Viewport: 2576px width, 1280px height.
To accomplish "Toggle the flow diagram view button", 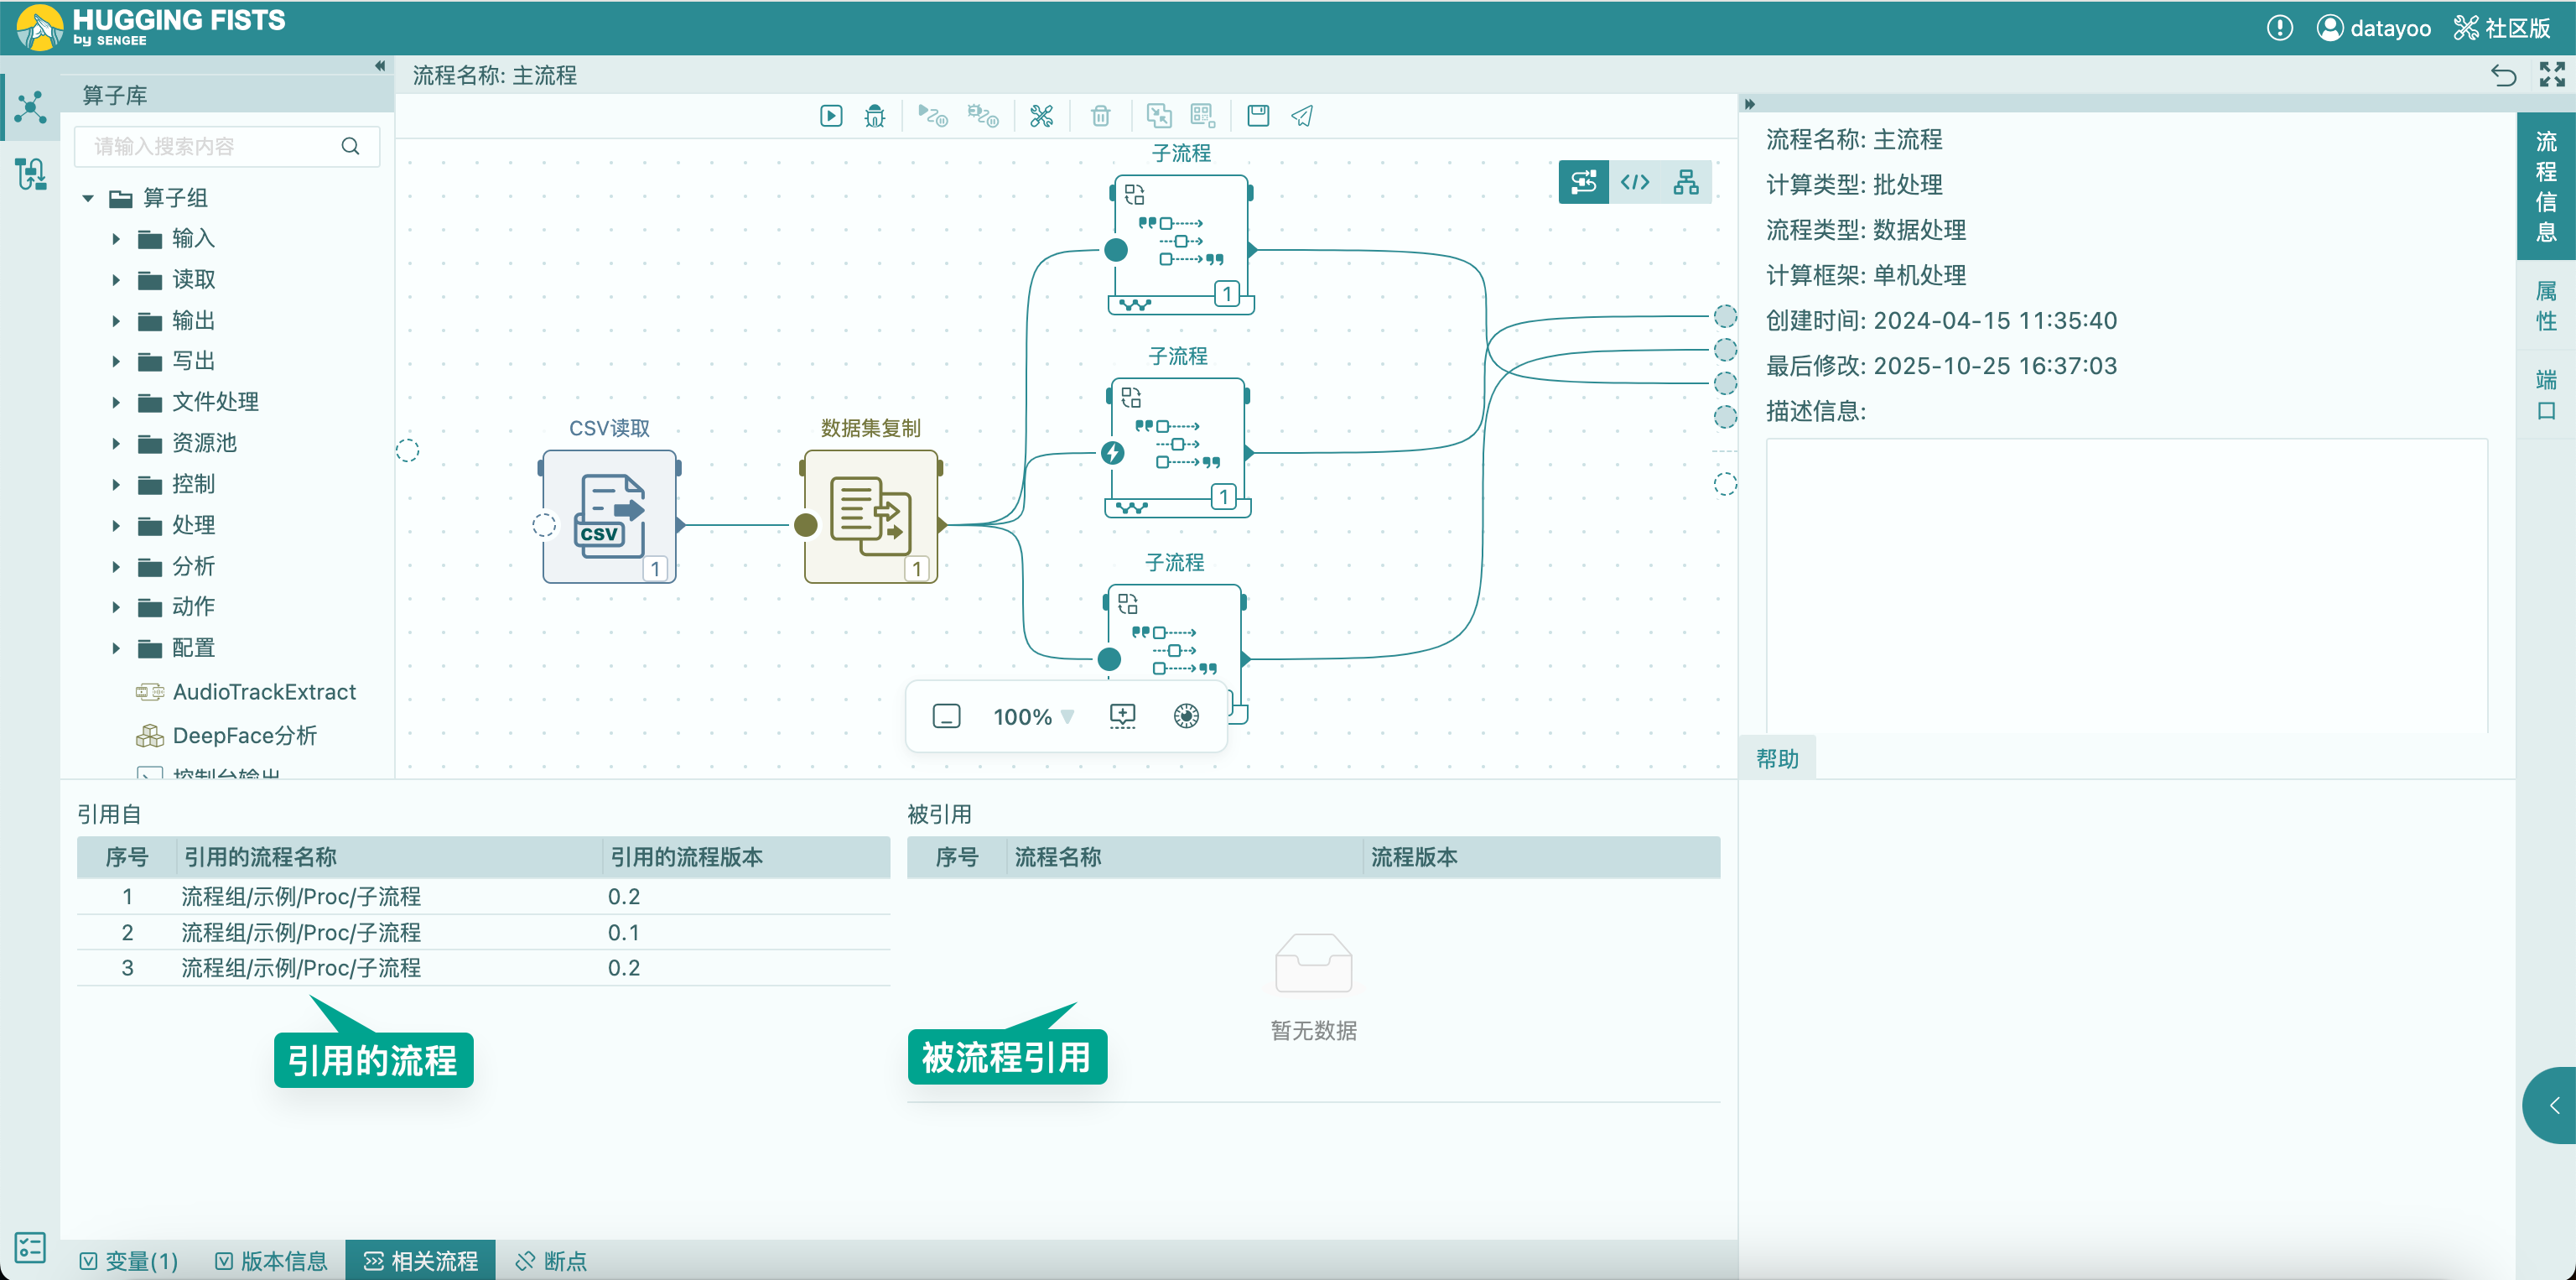I will [1584, 182].
